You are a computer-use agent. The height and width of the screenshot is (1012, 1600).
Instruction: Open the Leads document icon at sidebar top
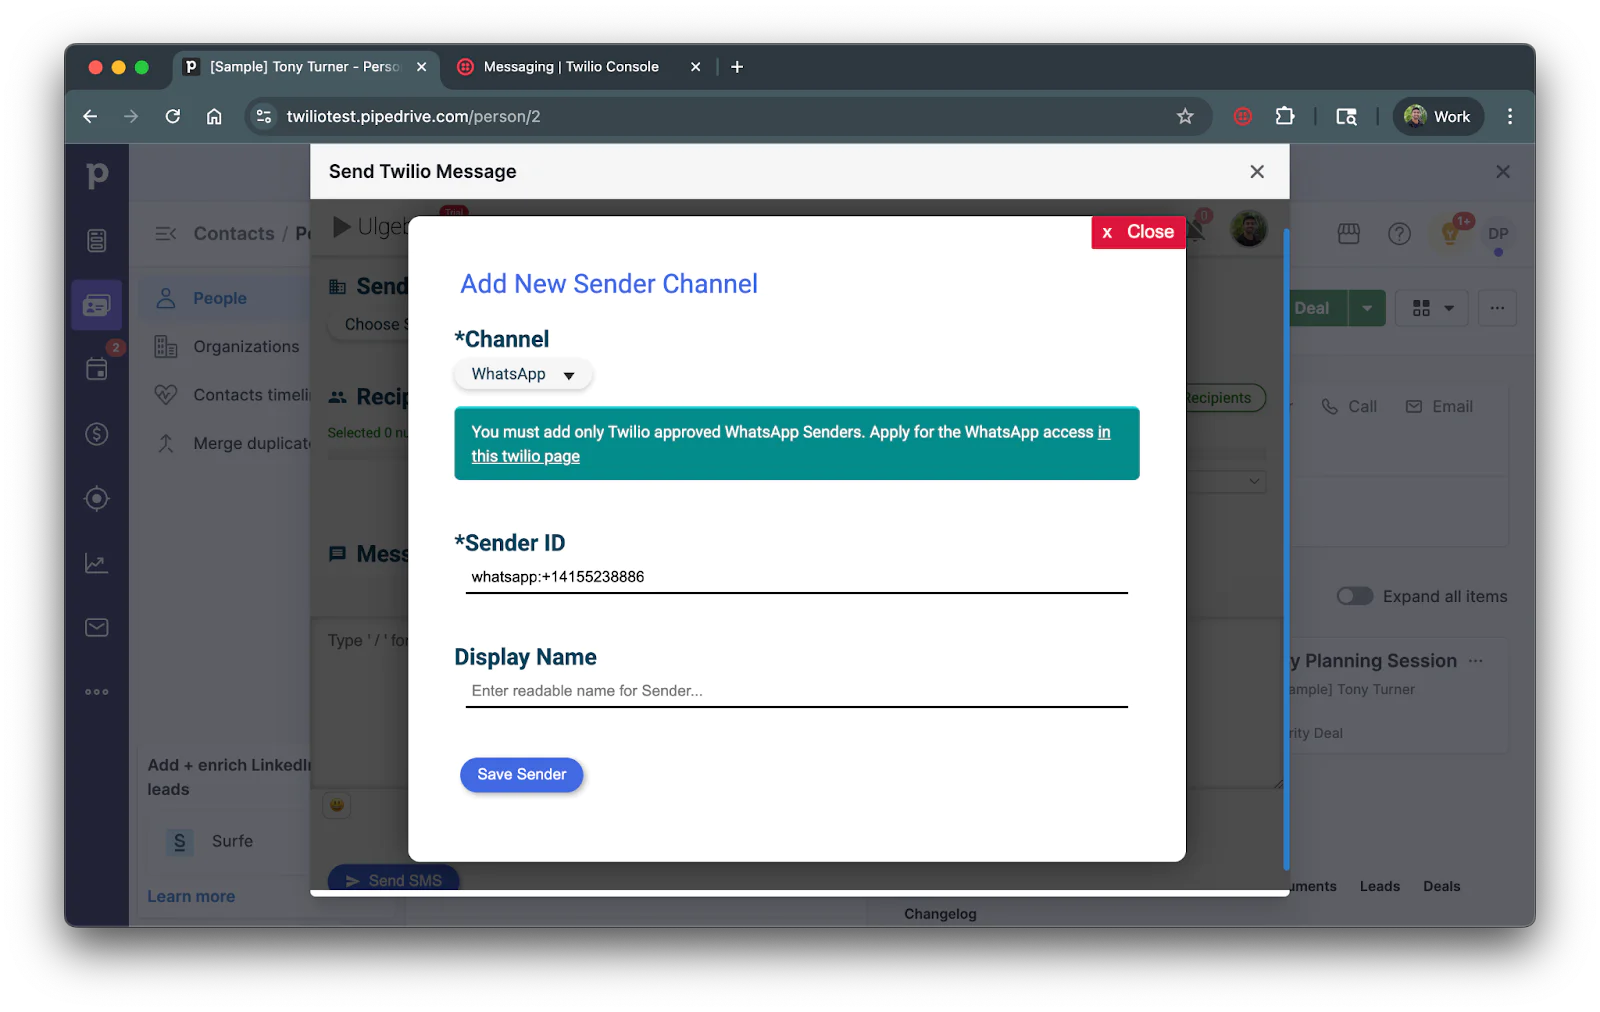(x=96, y=239)
